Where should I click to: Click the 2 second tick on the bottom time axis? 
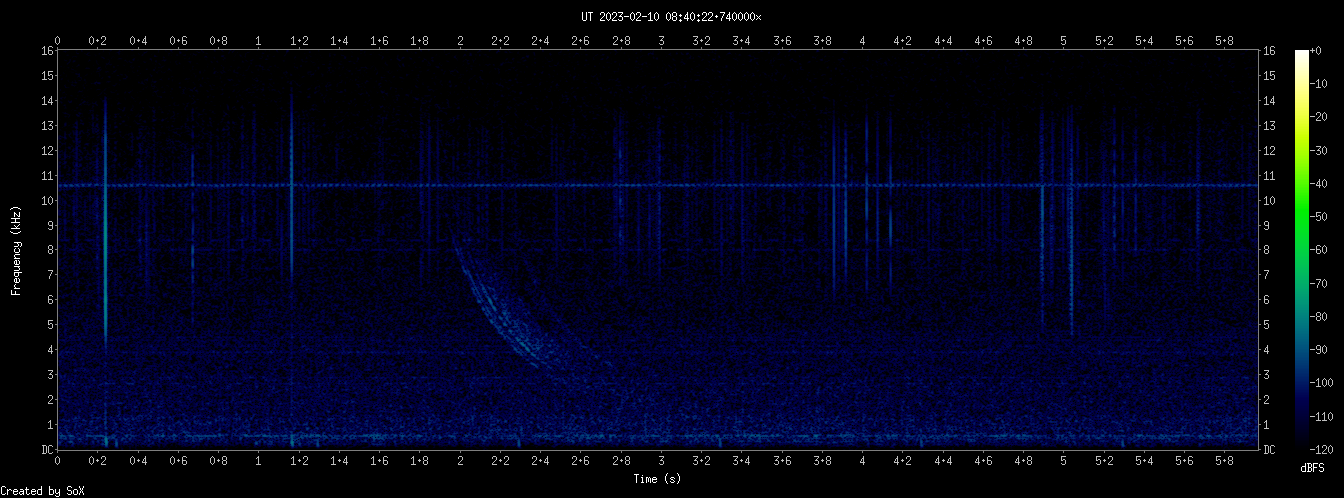click(x=460, y=461)
